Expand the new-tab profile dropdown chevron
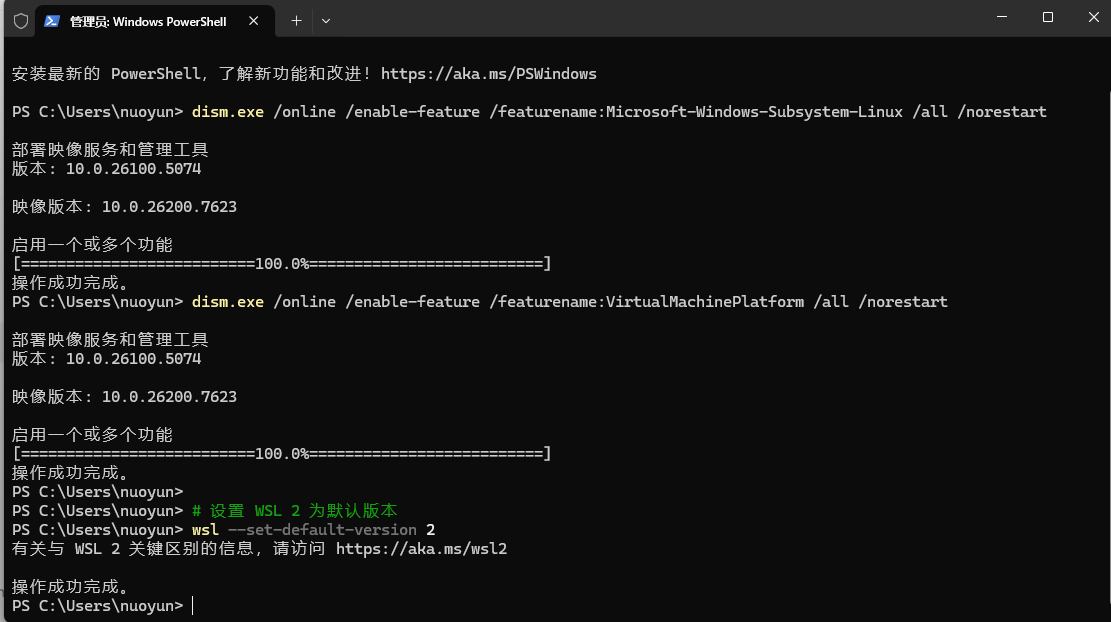1111x622 pixels. coord(326,21)
